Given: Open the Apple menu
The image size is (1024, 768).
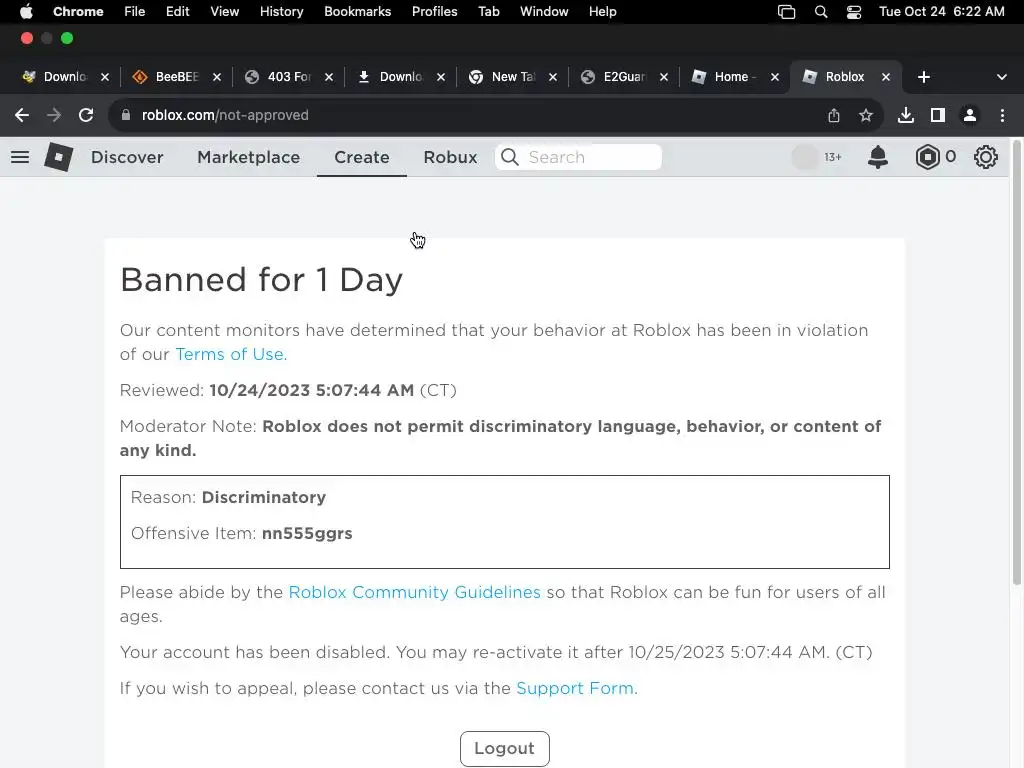Looking at the screenshot, I should [x=26, y=12].
